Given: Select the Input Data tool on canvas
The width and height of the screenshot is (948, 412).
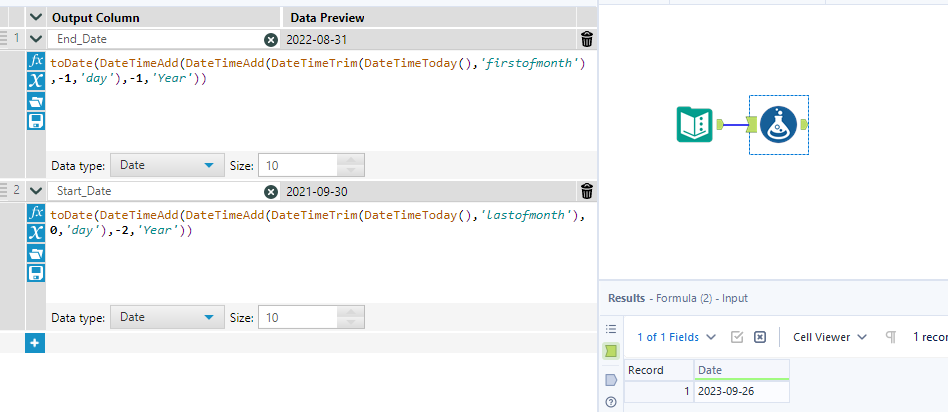Looking at the screenshot, I should (695, 125).
